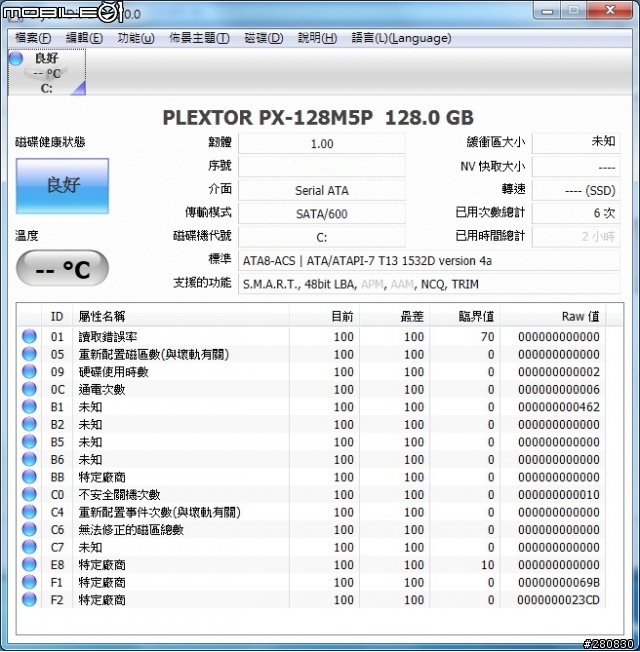
Task: Open the 語言(L)(Language) menu
Action: (x=401, y=38)
